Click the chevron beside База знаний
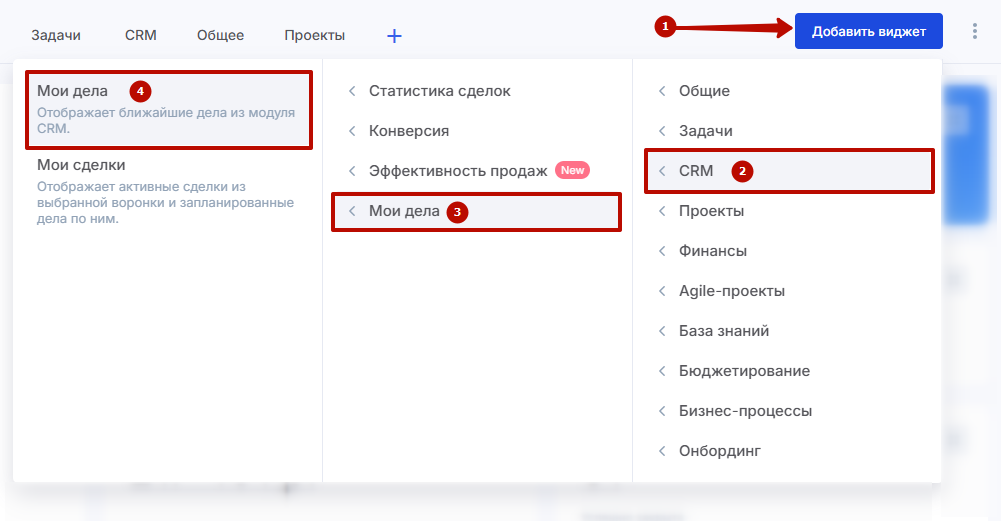Screen dimensions: 1001x521 click(x=662, y=331)
